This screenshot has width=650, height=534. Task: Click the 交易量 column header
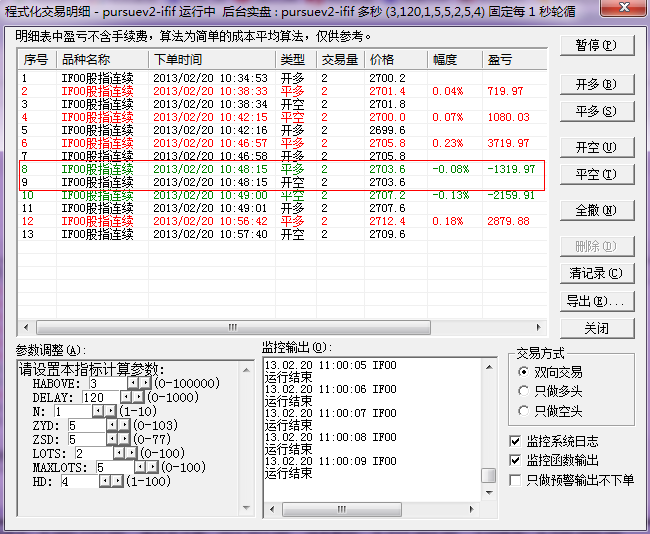point(340,60)
